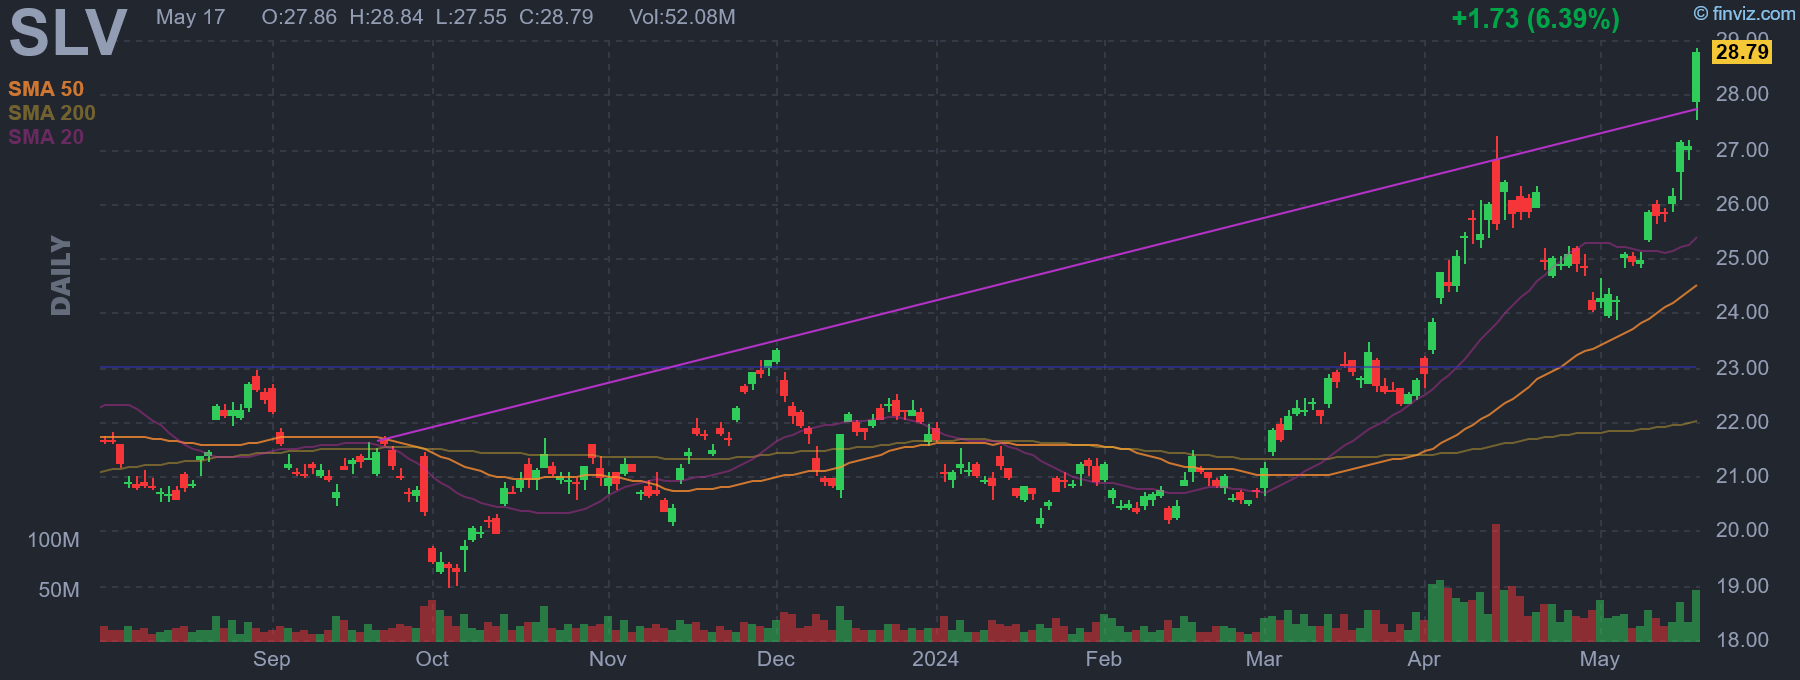This screenshot has width=1800, height=680.
Task: Click the SMA 50 legend label
Action: pos(46,89)
